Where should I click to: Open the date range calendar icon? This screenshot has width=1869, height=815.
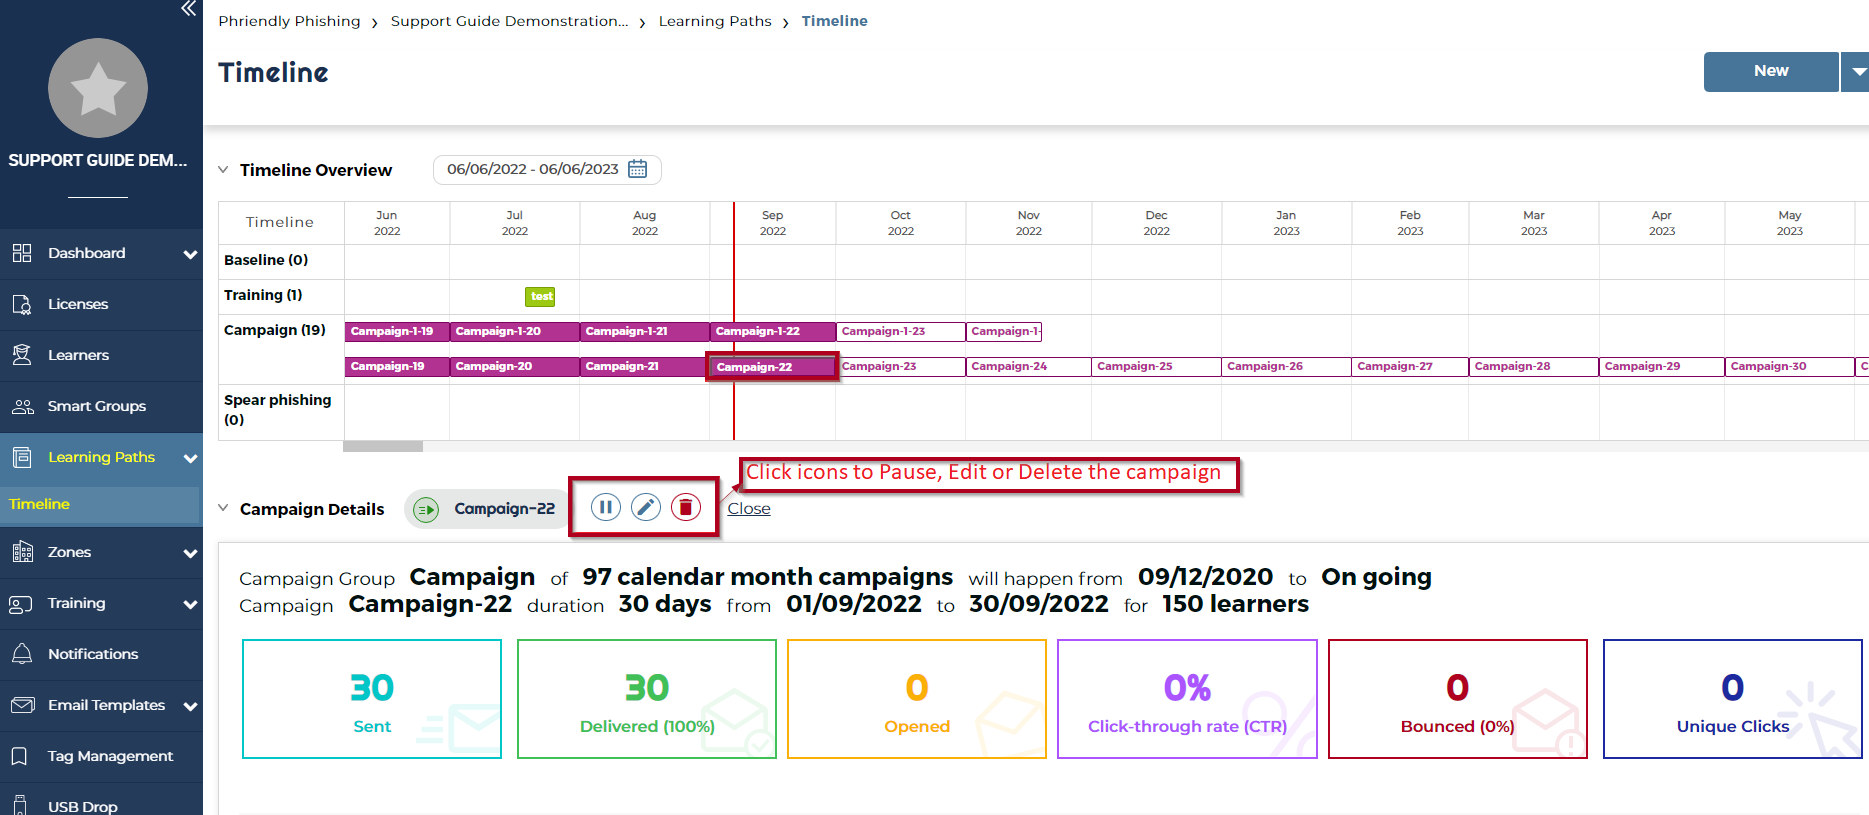[x=637, y=169]
